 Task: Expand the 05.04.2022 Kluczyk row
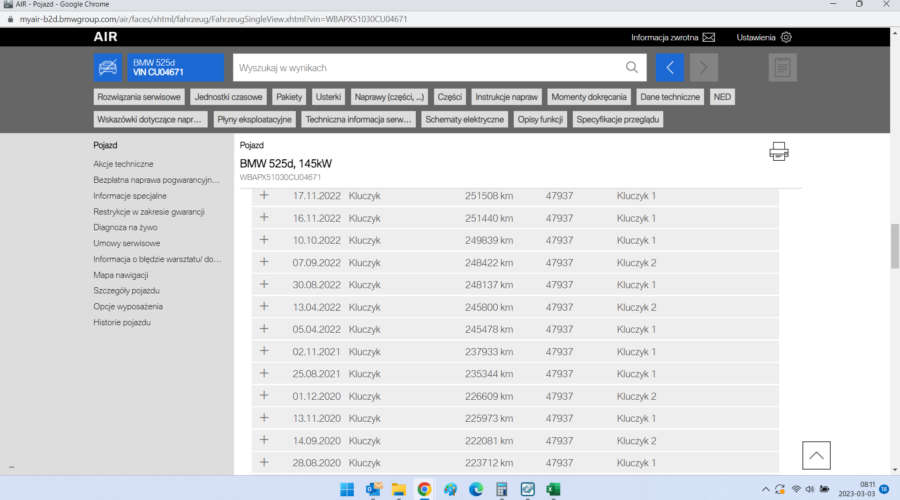[264, 329]
